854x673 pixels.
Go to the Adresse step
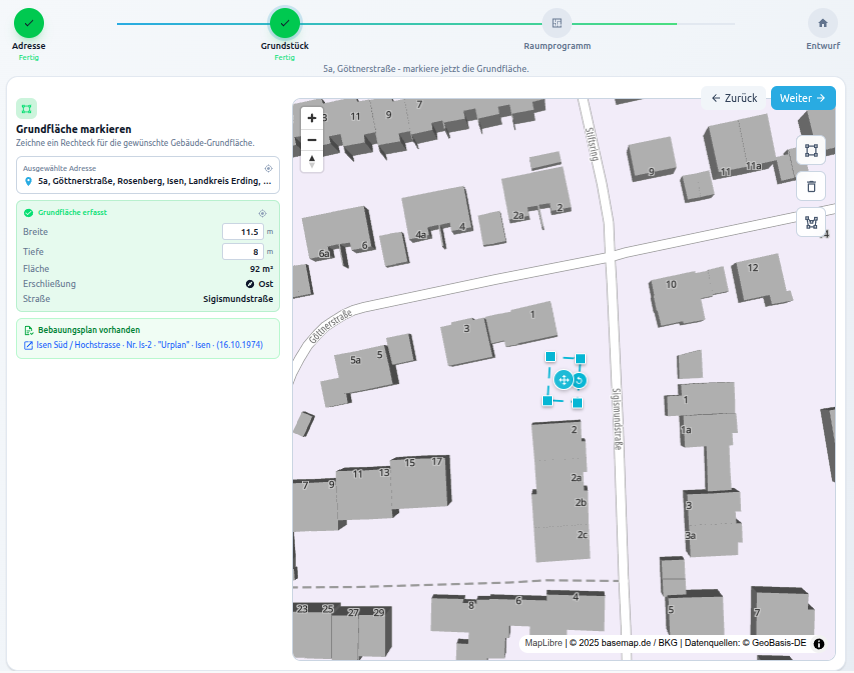coord(29,22)
